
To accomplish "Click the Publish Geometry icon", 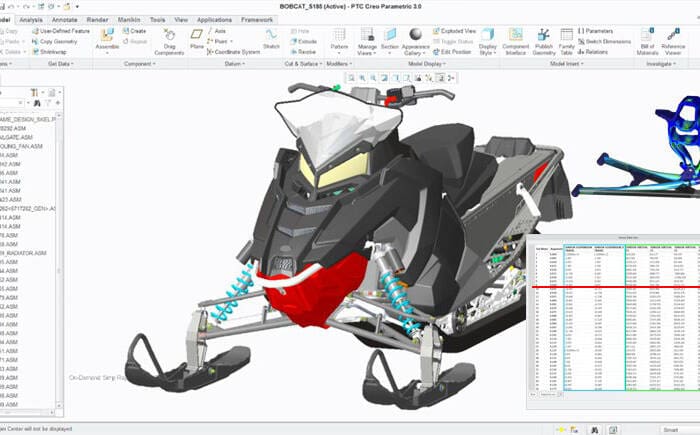I will coord(544,35).
